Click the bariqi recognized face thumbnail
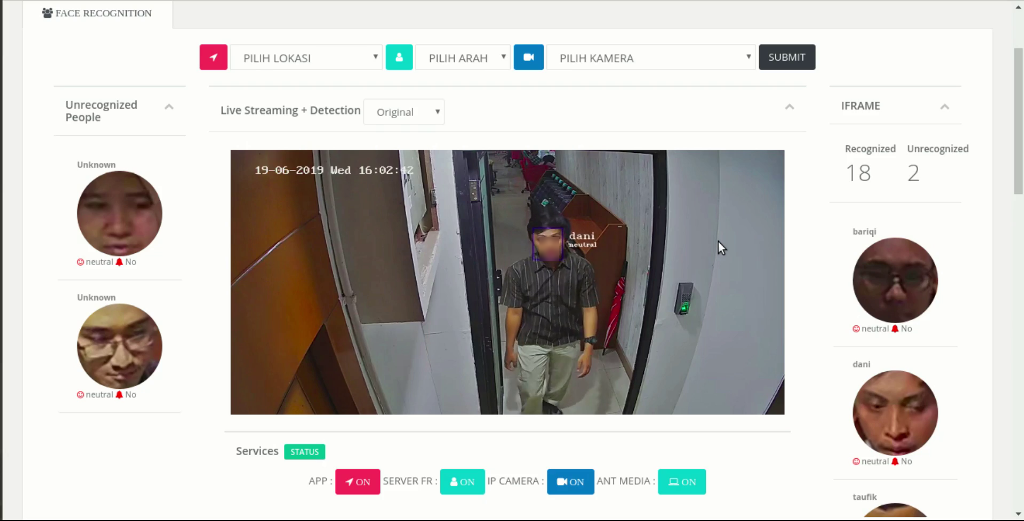This screenshot has height=521, width=1024. (x=895, y=280)
